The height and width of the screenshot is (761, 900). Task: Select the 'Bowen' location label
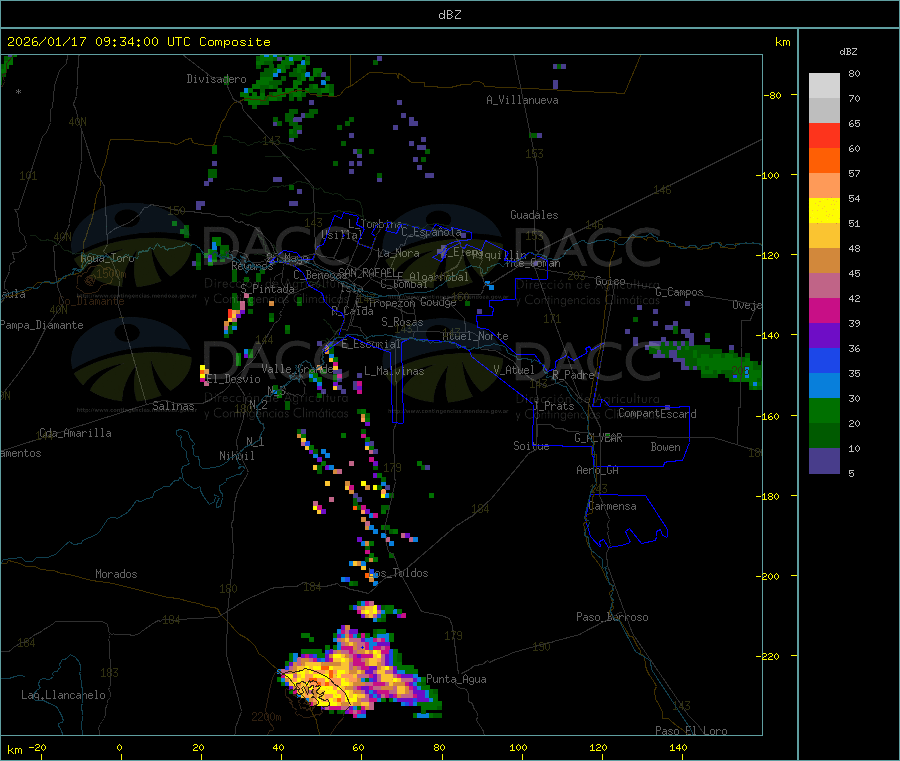point(665,447)
